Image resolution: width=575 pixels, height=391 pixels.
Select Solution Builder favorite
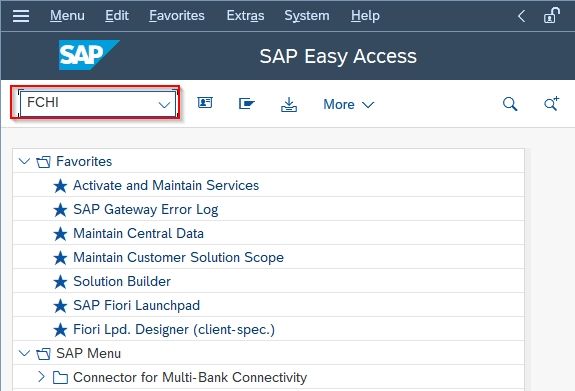[122, 282]
